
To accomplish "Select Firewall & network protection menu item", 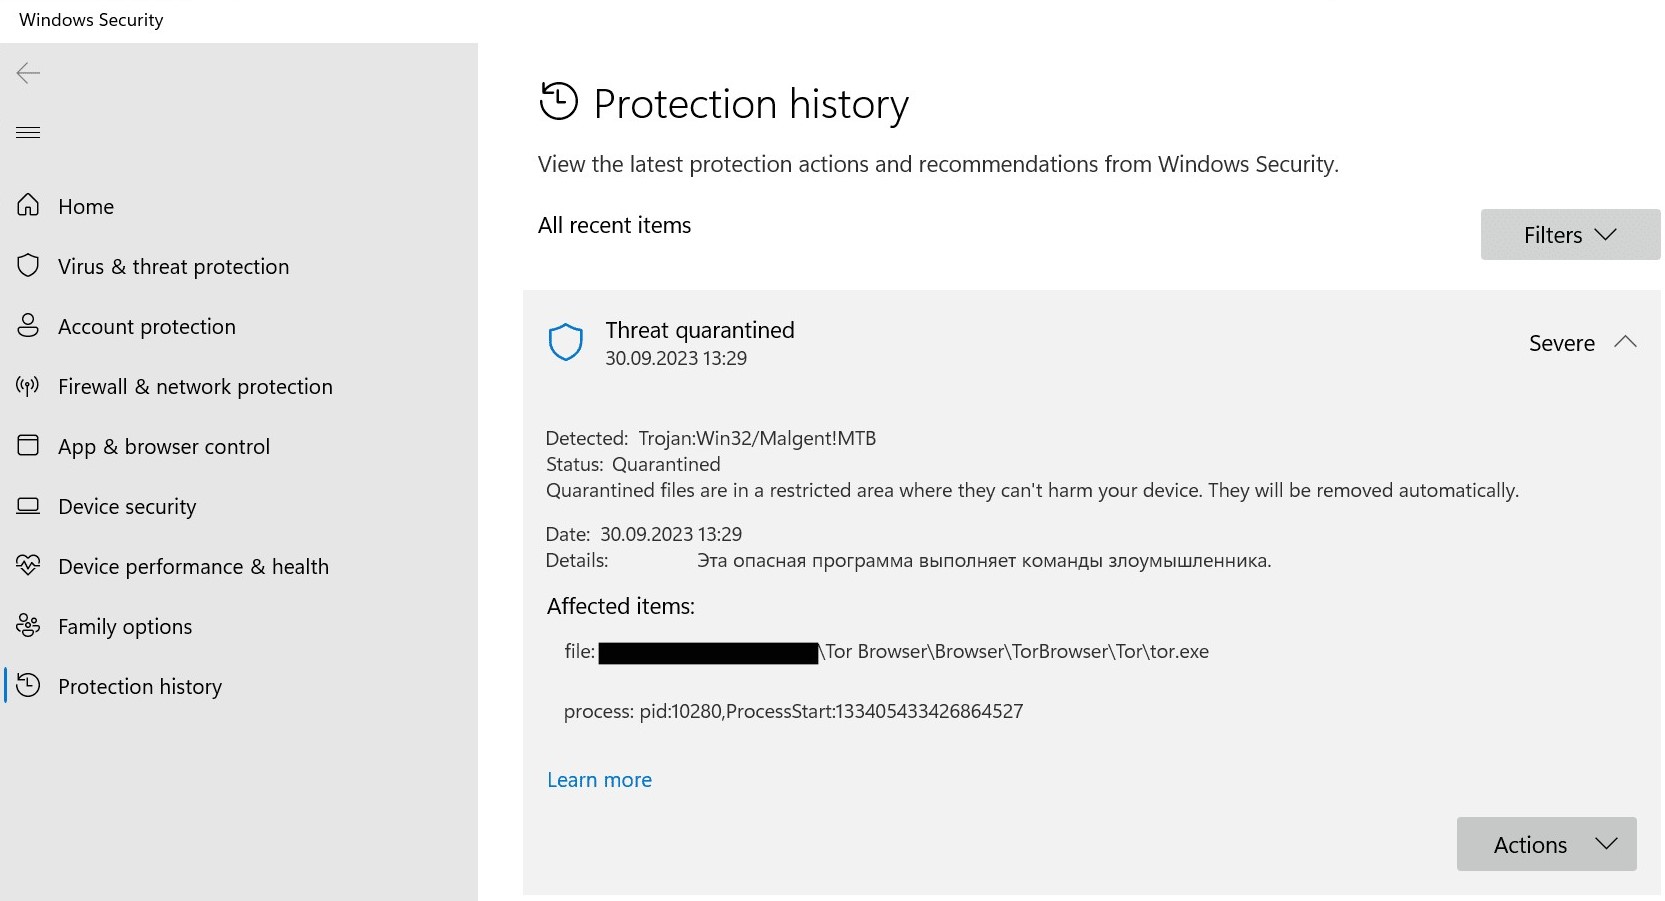I will point(195,387).
